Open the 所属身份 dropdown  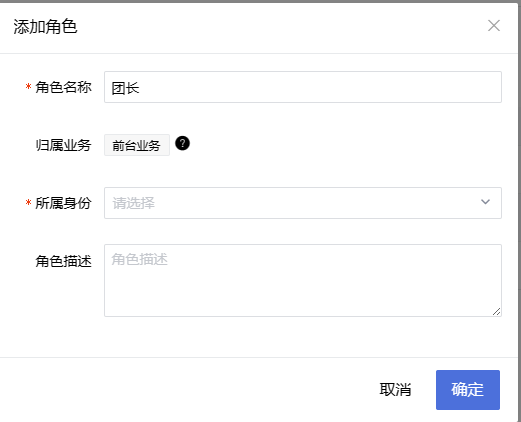303,203
